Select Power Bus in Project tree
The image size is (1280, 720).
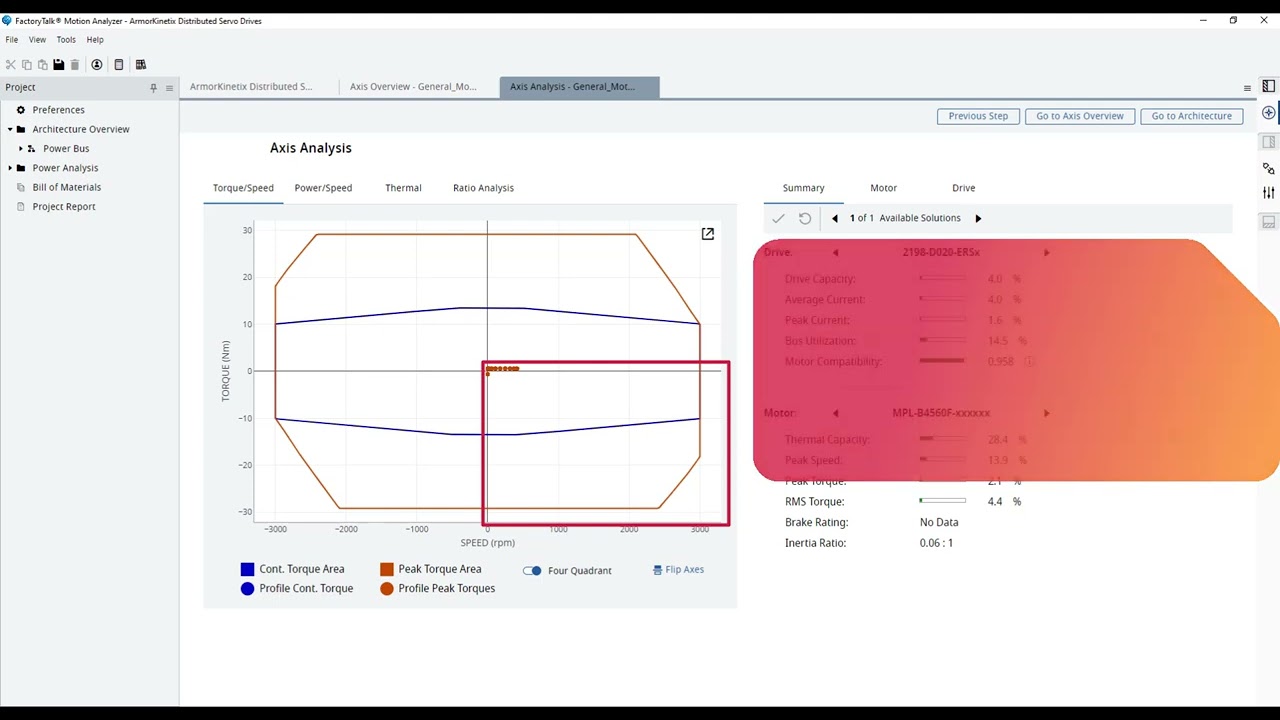point(66,148)
